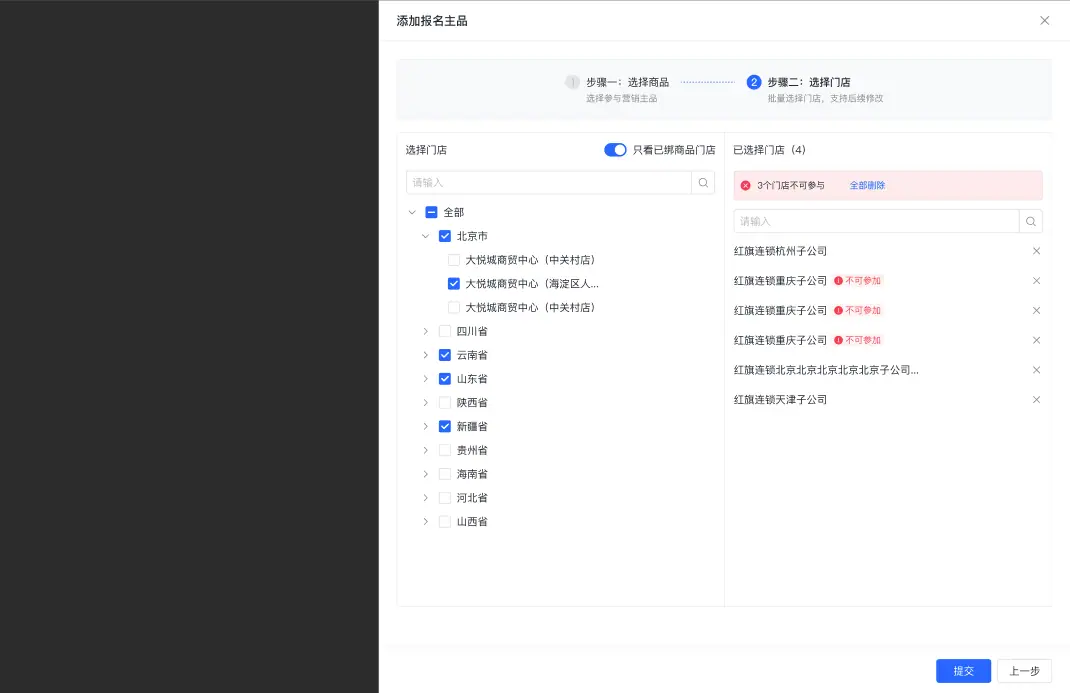Click the search icon in 已选择门店 panel

pyautogui.click(x=1030, y=222)
